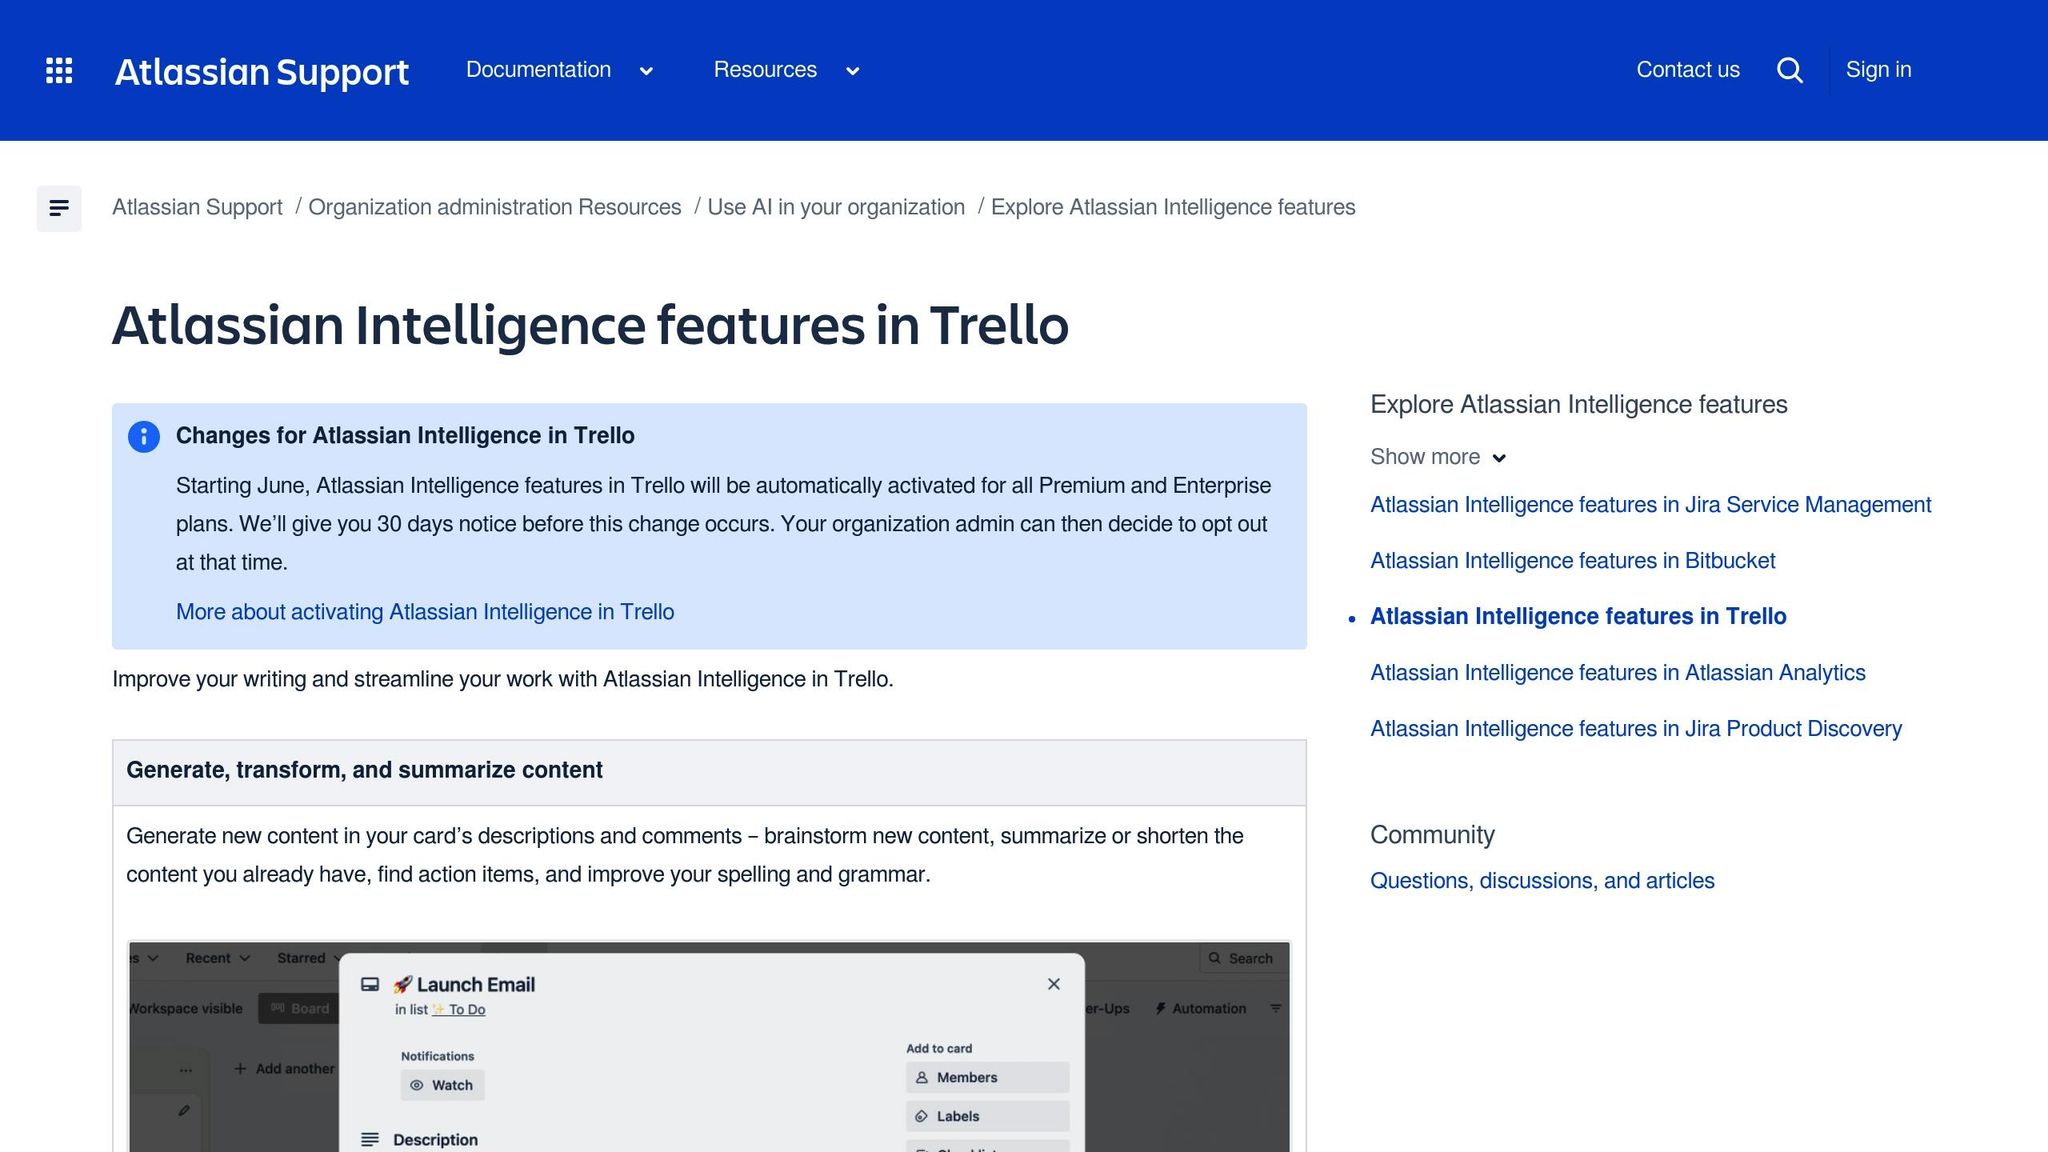The height and width of the screenshot is (1152, 2048).
Task: Open Questions, discussions, and articles link
Action: [x=1541, y=881]
